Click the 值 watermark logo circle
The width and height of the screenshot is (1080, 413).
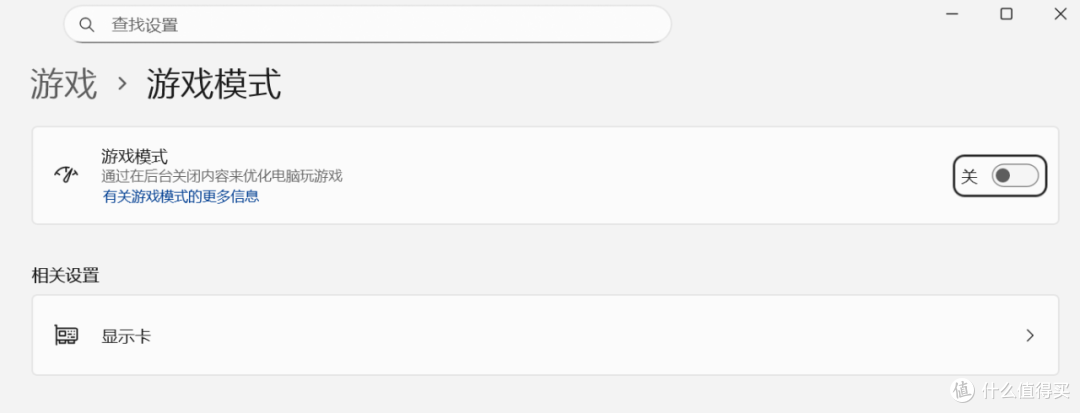coord(963,390)
